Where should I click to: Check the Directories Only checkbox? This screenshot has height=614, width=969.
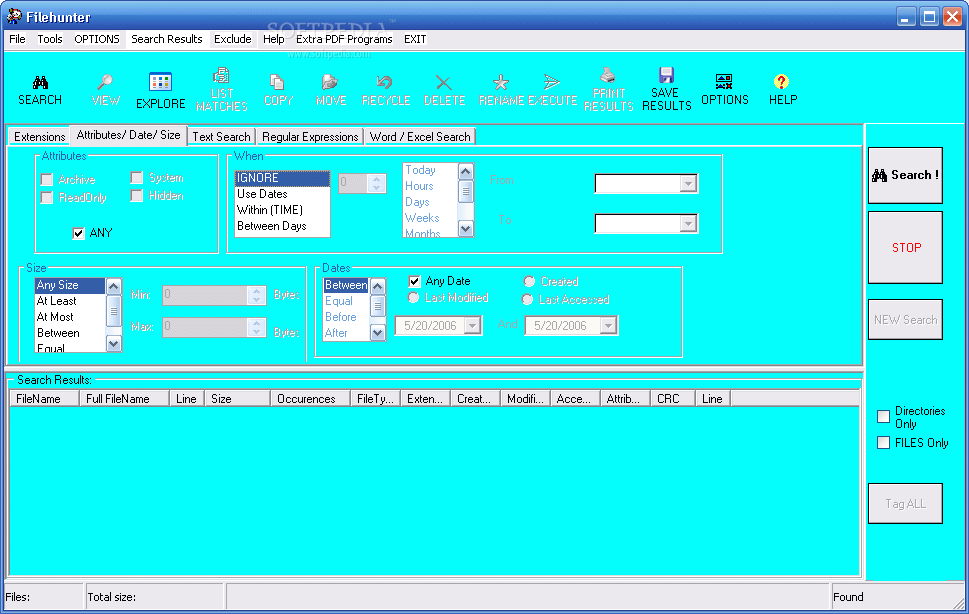coord(884,416)
